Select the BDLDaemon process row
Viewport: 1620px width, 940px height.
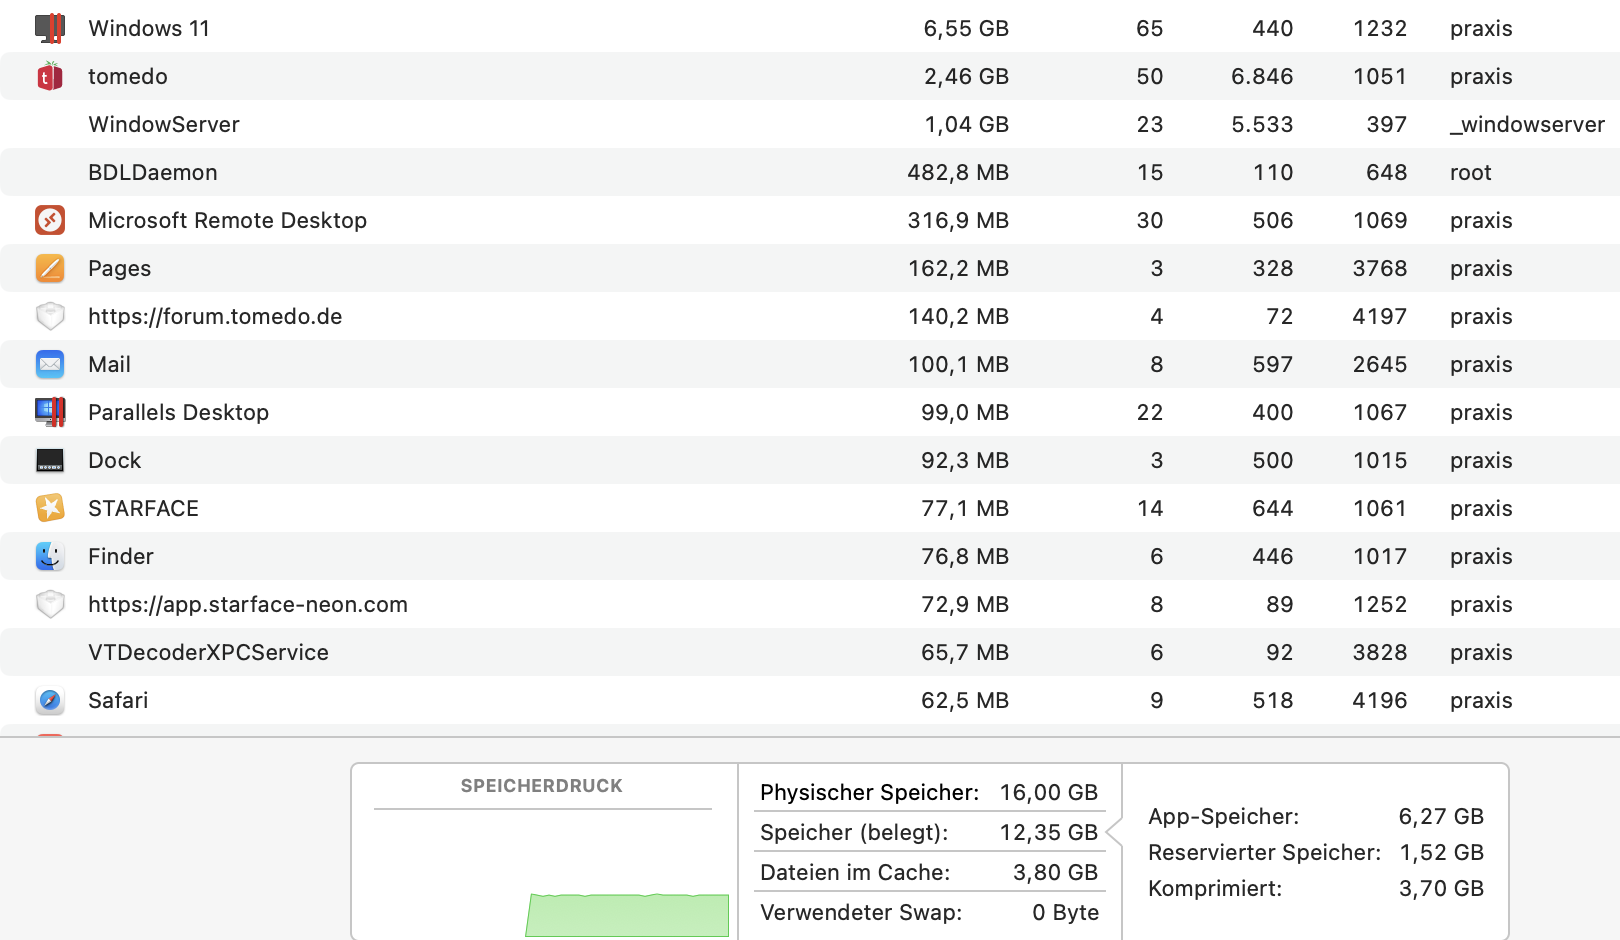click(x=810, y=172)
